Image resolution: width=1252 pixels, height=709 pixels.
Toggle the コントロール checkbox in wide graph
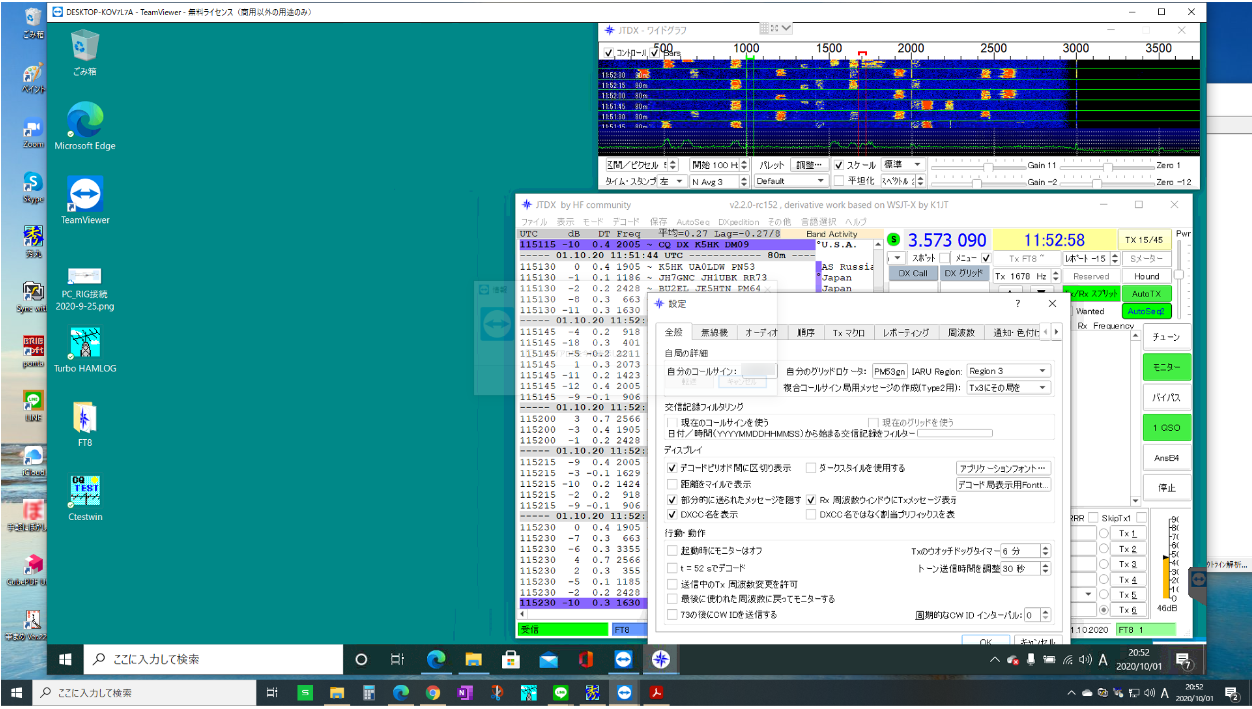pos(608,52)
